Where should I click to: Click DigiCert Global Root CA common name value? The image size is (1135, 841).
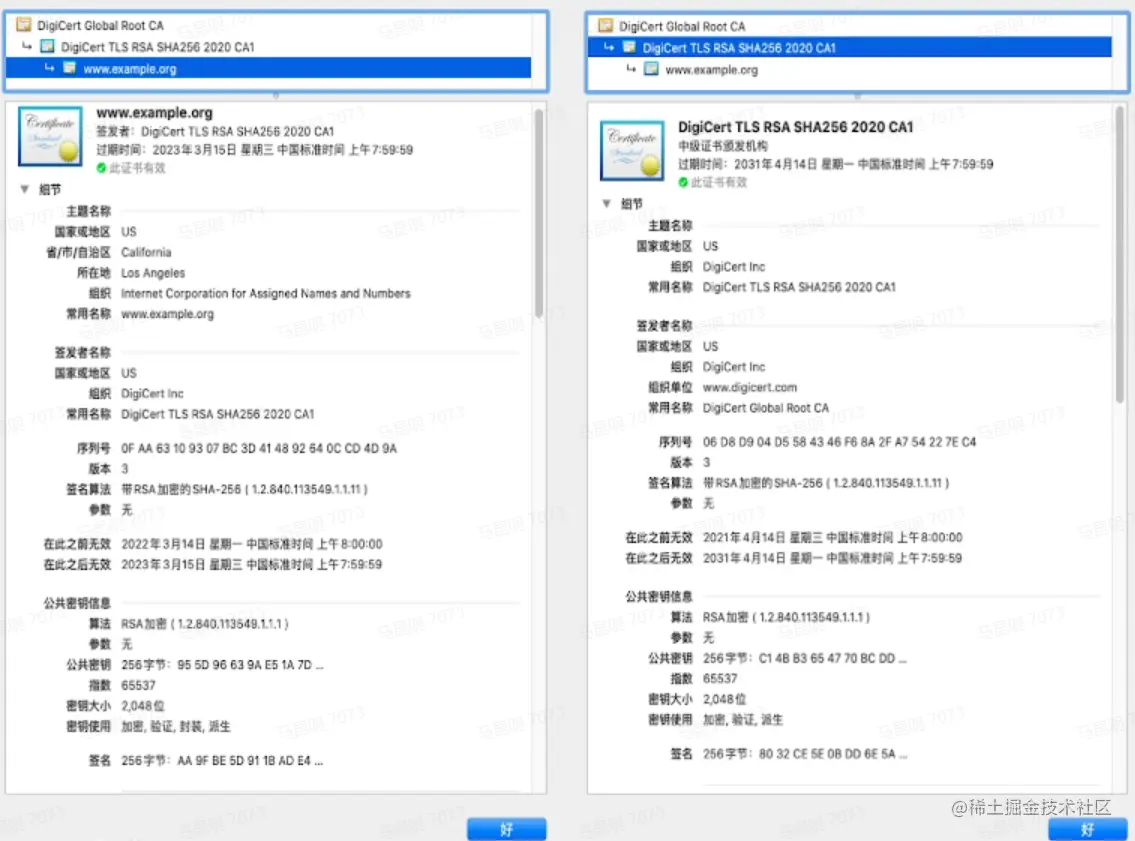pos(766,408)
